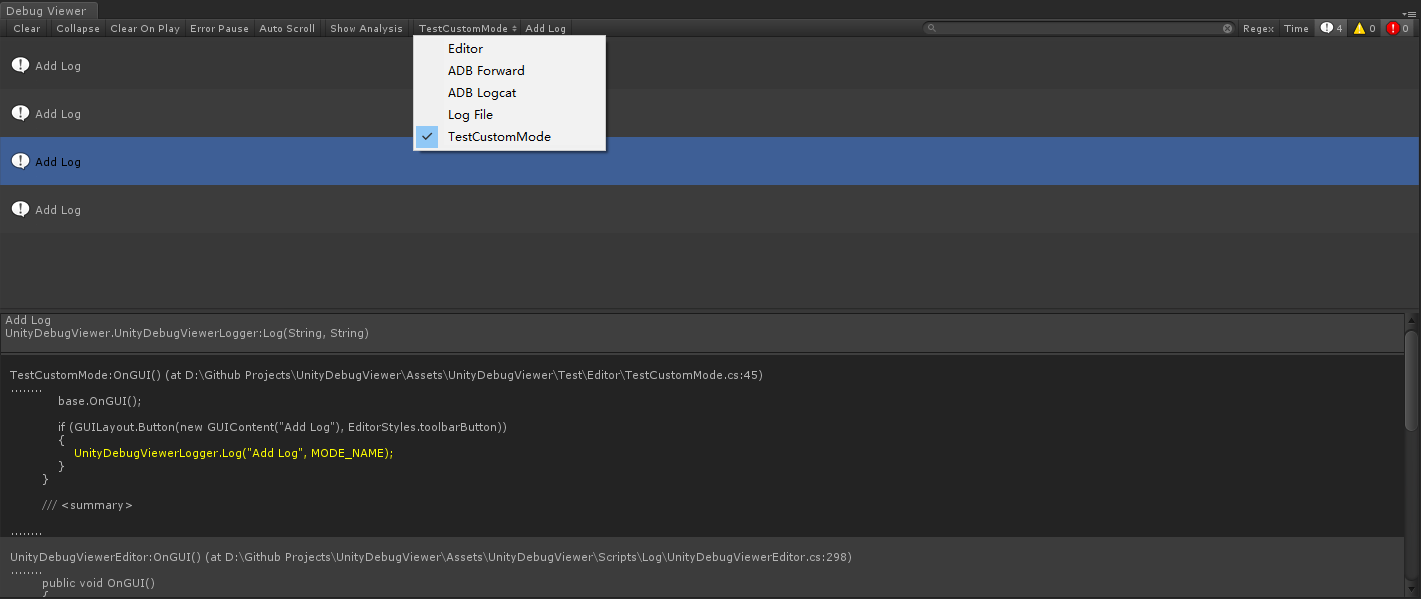Image resolution: width=1421 pixels, height=599 pixels.
Task: Clear the log list
Action: point(27,28)
